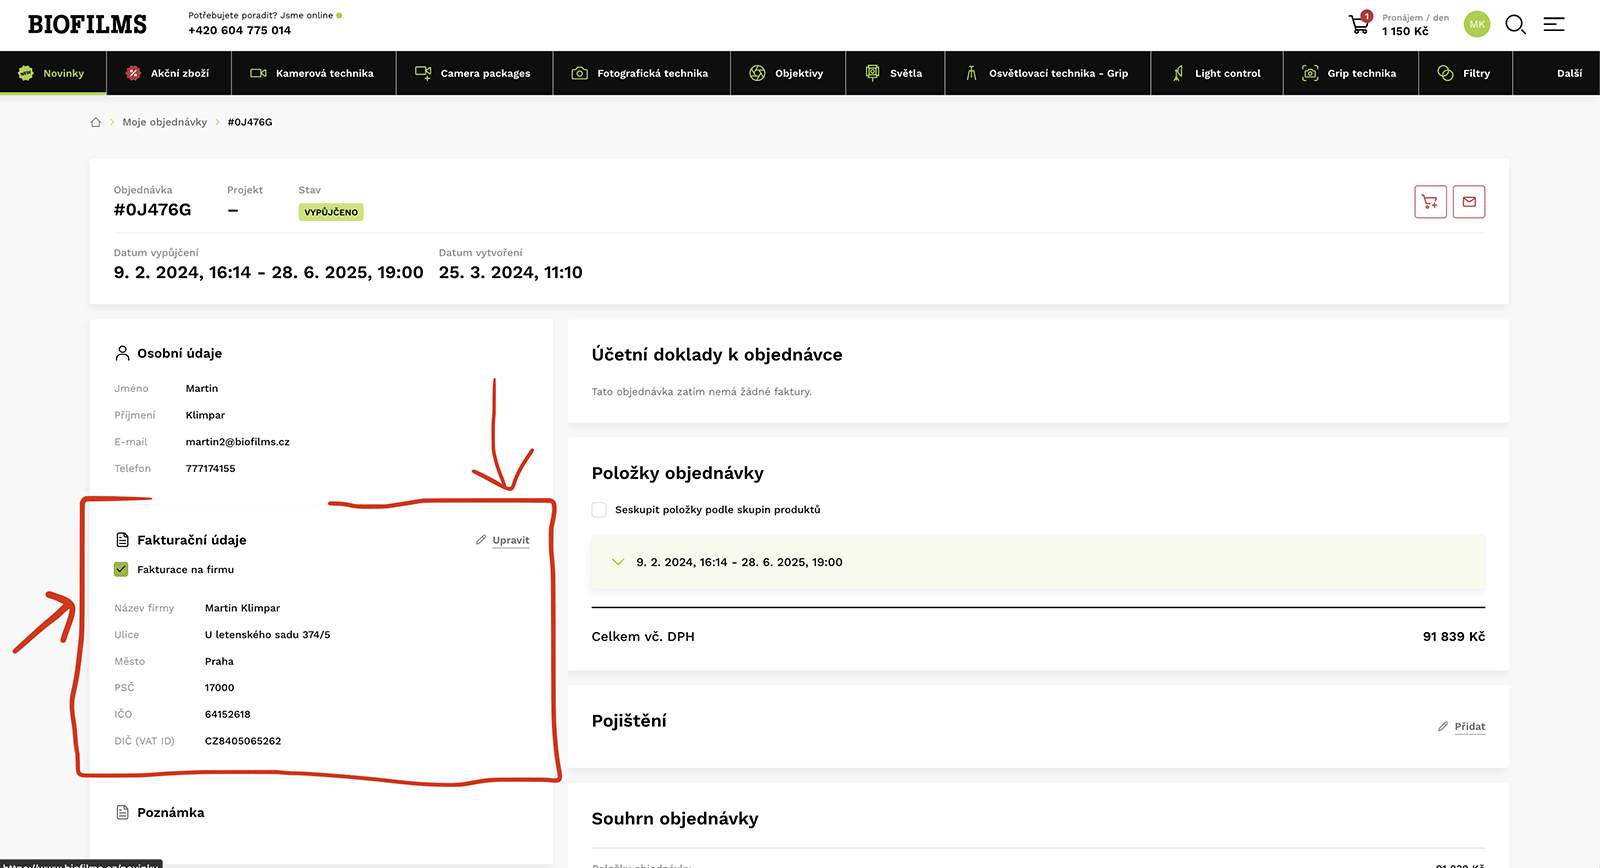
Task: Click the Novinky badge icon
Action: tap(26, 73)
